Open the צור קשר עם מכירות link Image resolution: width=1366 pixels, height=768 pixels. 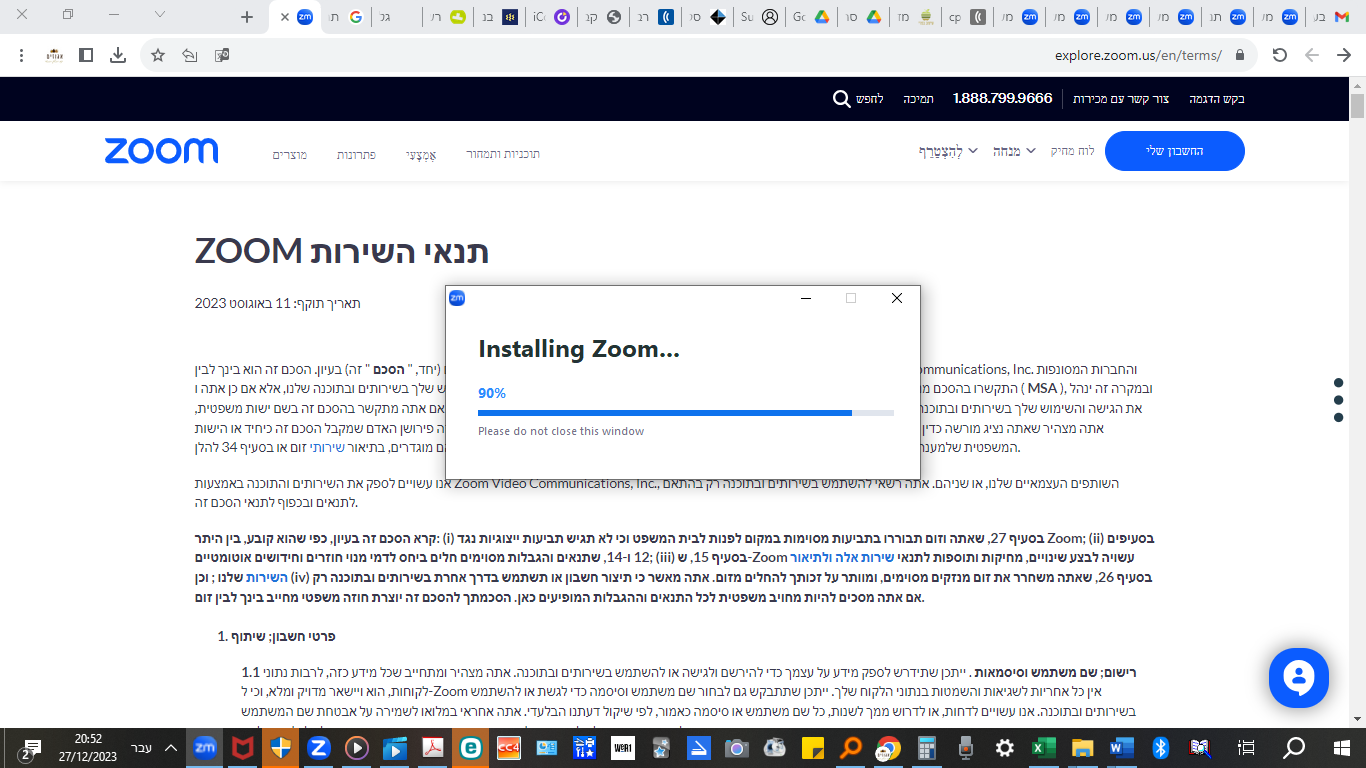(x=1121, y=99)
